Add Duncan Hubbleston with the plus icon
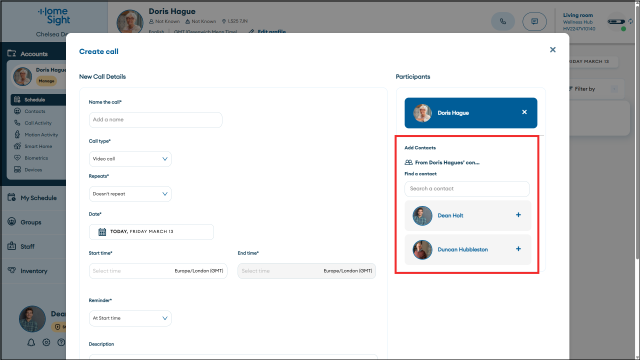Viewport: 640px width, 360px height. pos(518,249)
